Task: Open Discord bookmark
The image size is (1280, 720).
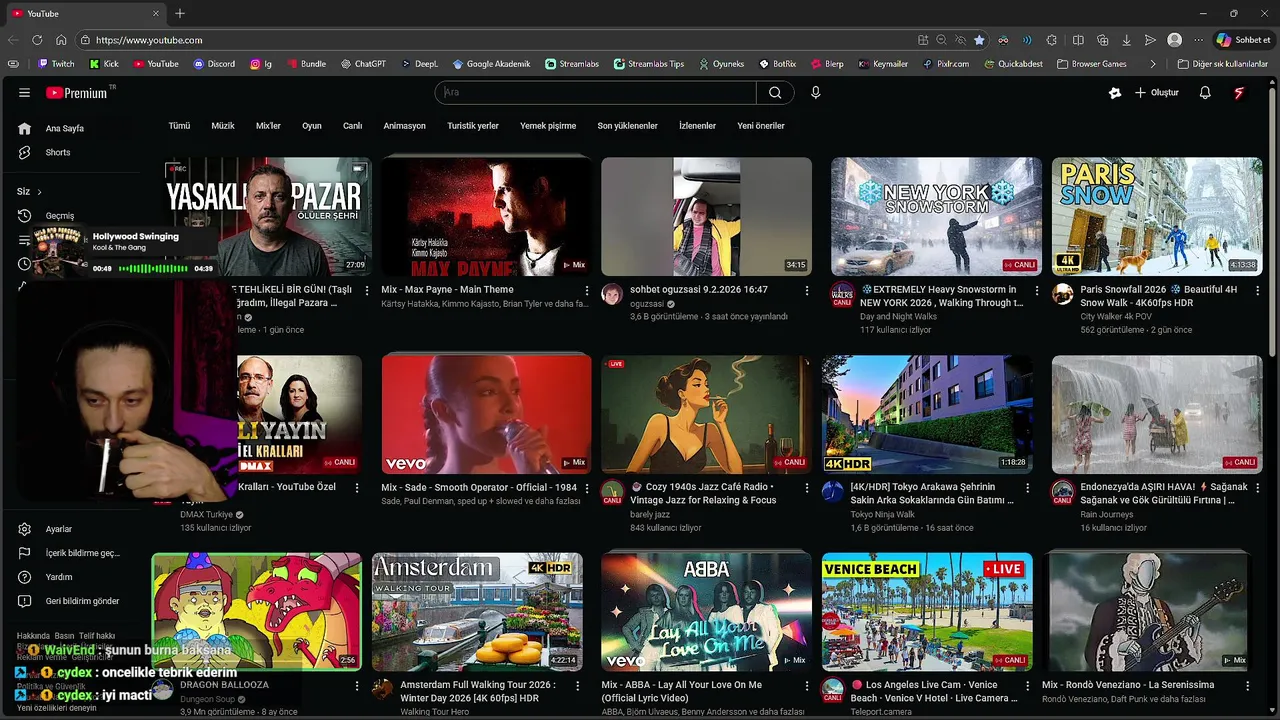Action: 214,64
